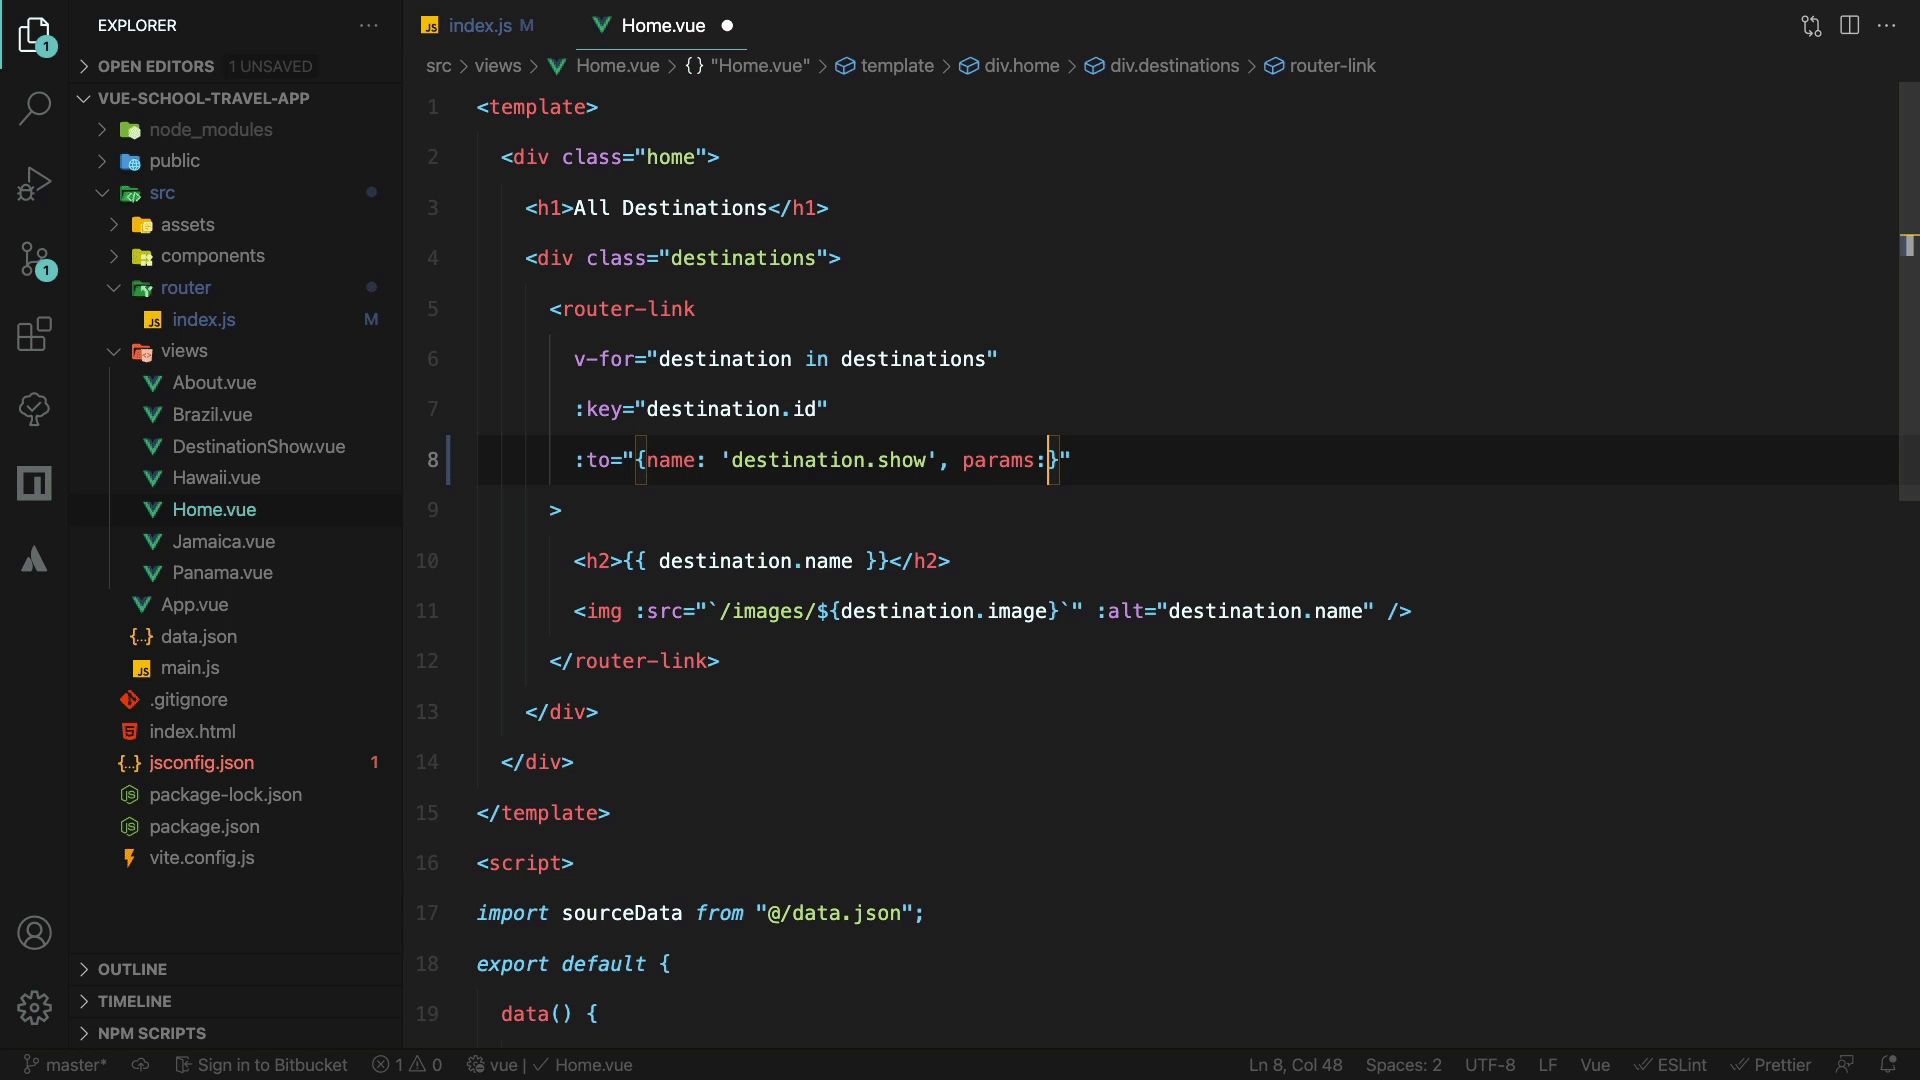This screenshot has height=1080, width=1920.
Task: Expand the node_modules folder
Action: click(210, 130)
